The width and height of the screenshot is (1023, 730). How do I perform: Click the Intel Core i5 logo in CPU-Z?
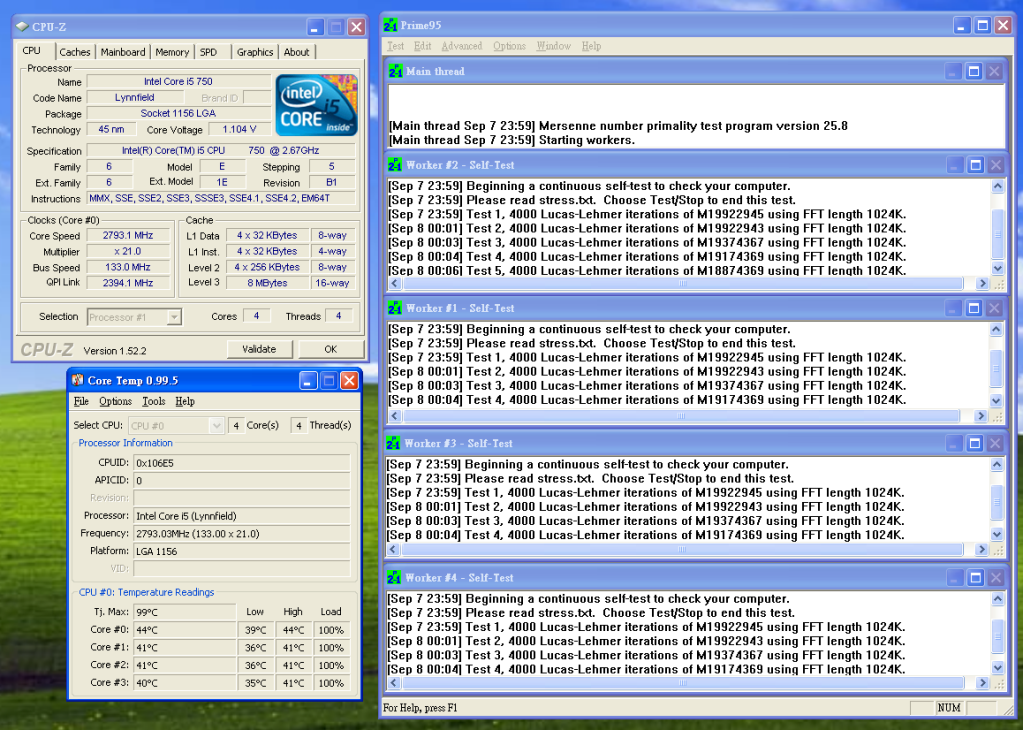[x=316, y=104]
